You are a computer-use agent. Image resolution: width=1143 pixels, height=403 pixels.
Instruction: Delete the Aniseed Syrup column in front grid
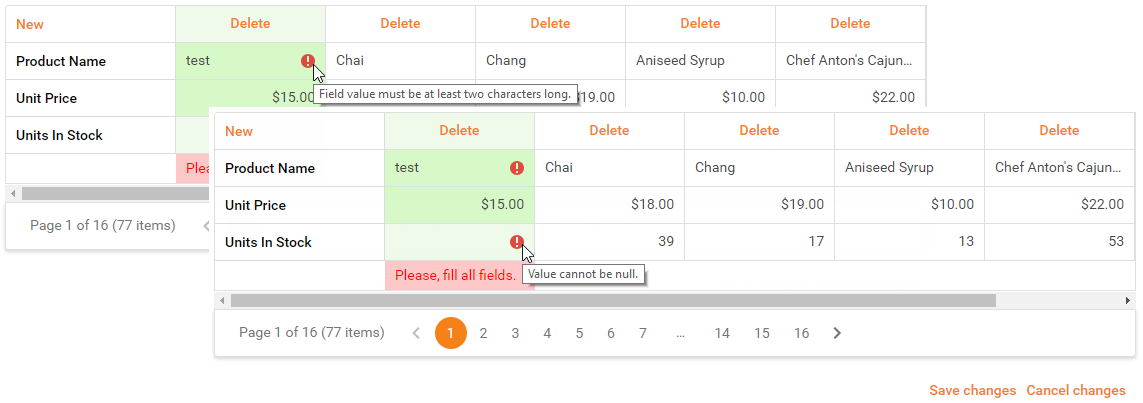click(909, 130)
